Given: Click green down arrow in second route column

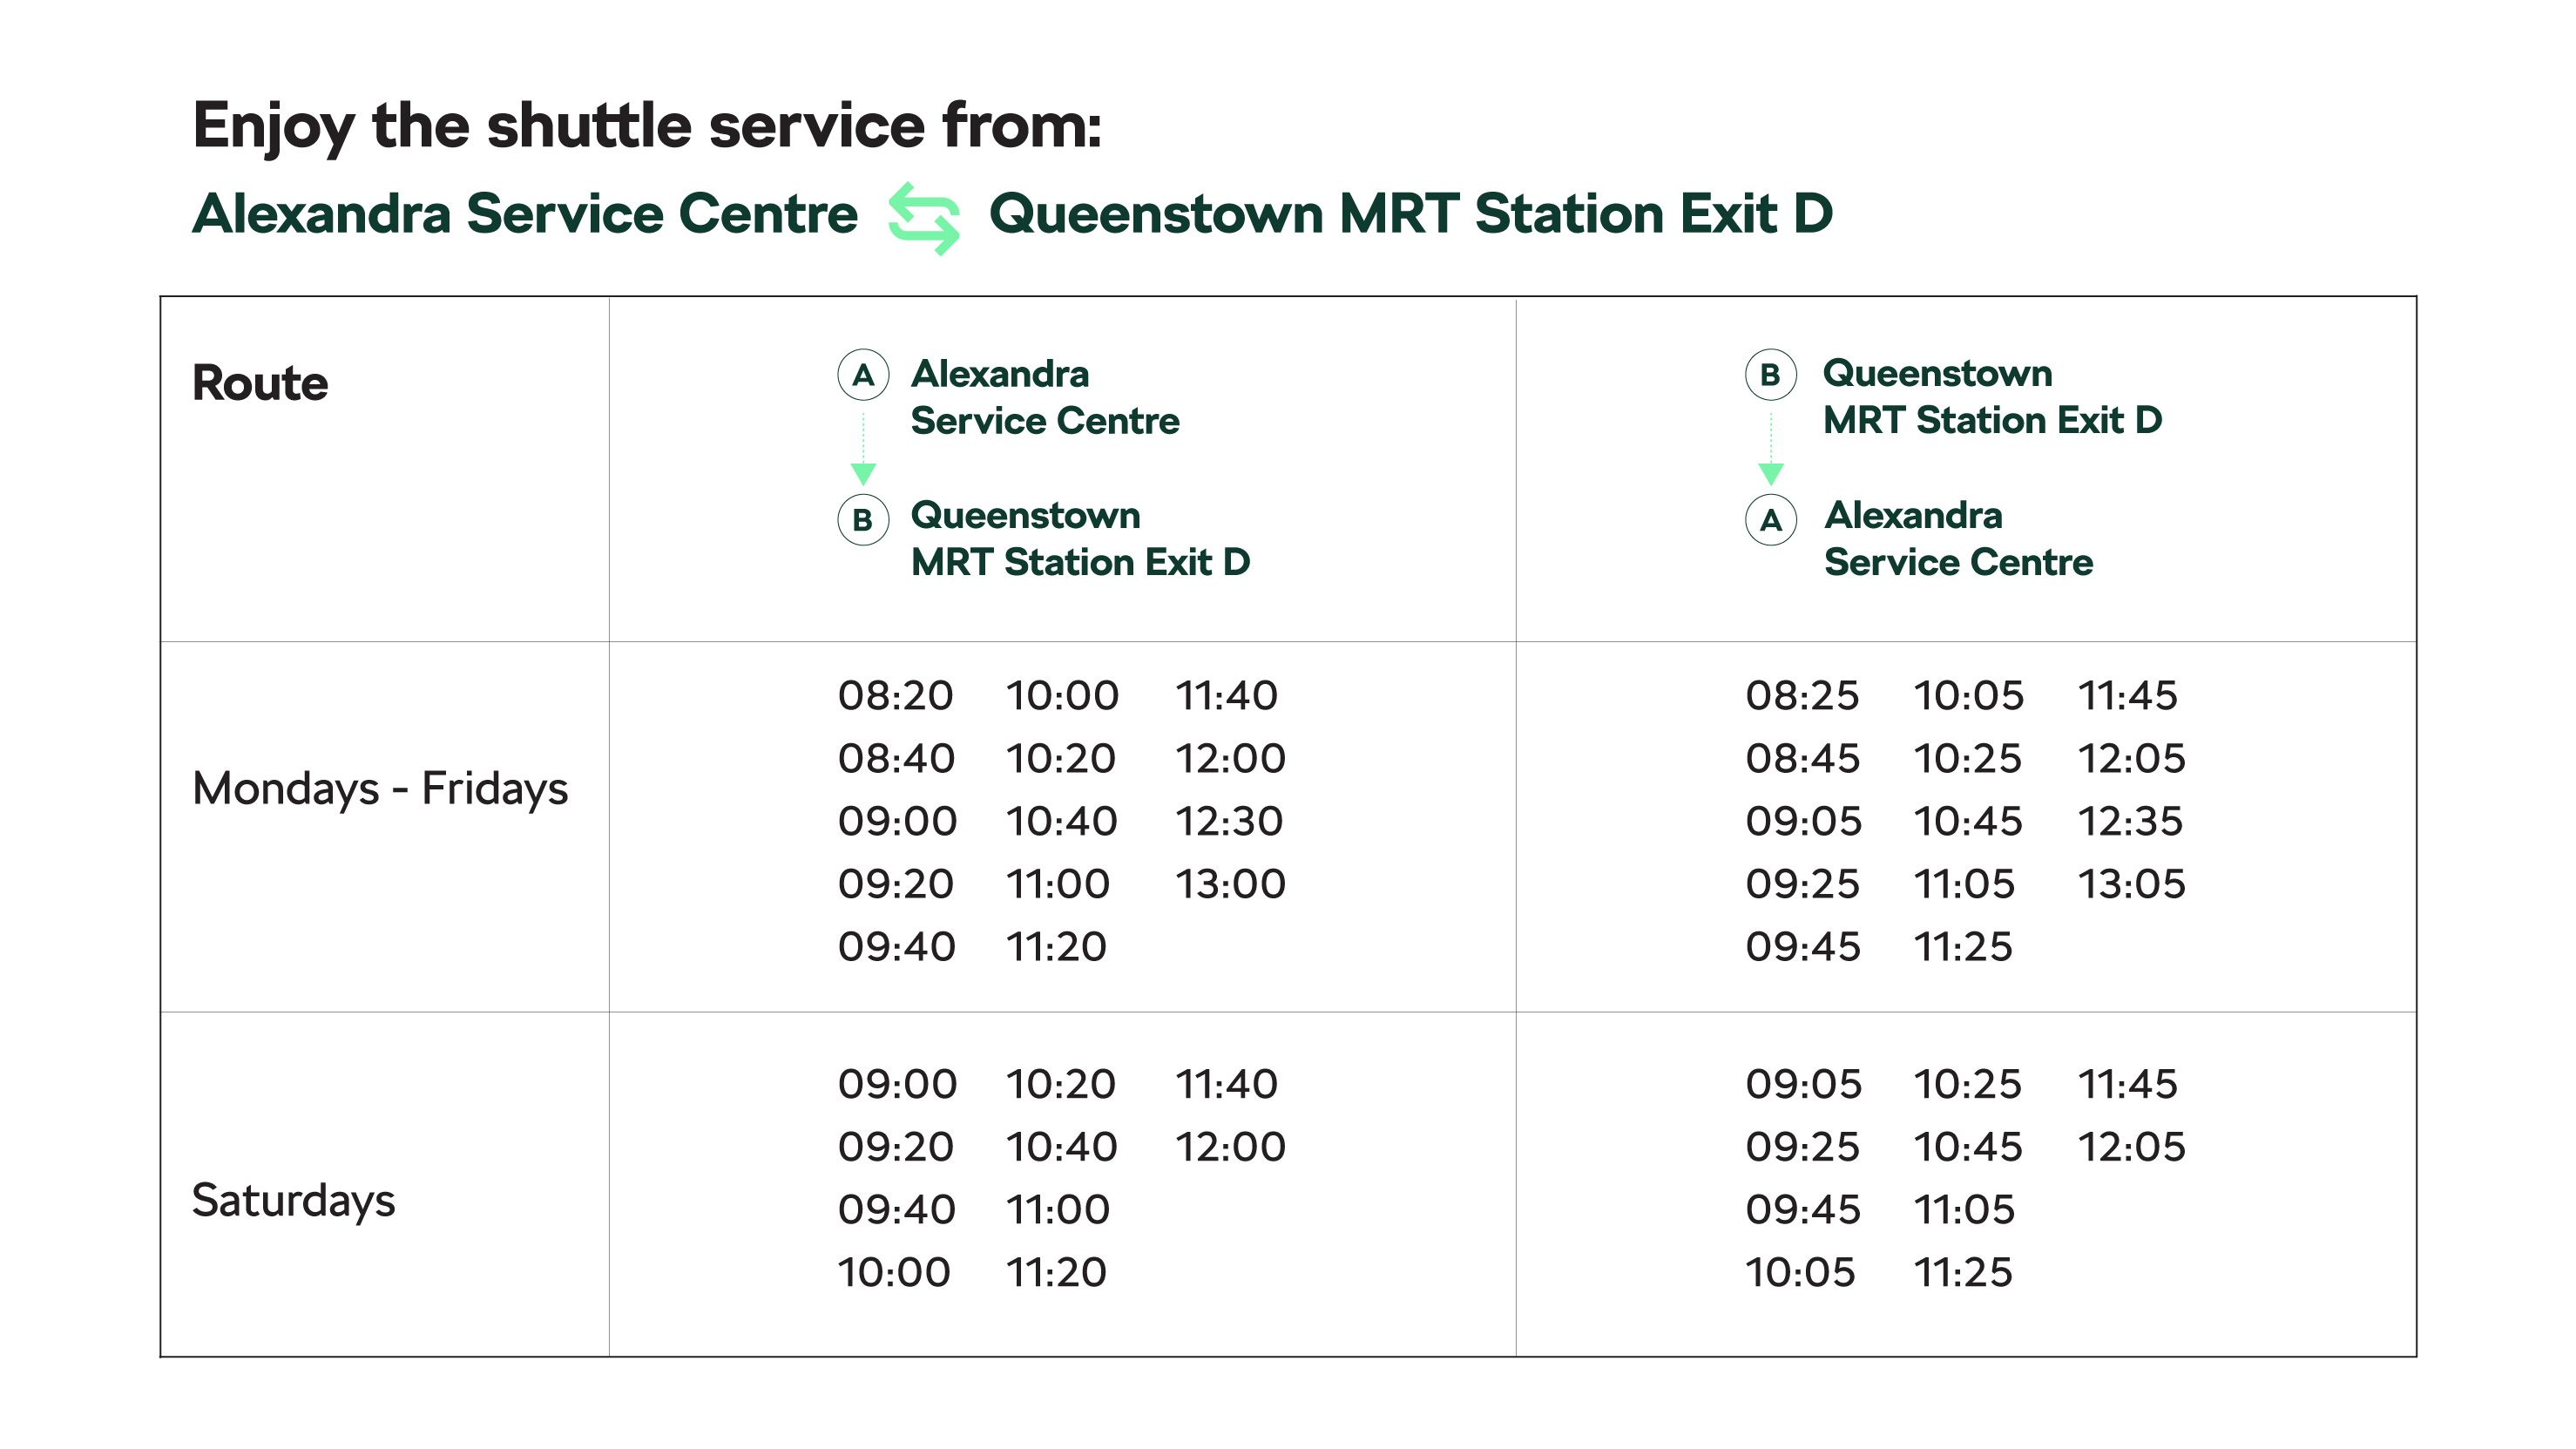Looking at the screenshot, I should pos(1770,449).
